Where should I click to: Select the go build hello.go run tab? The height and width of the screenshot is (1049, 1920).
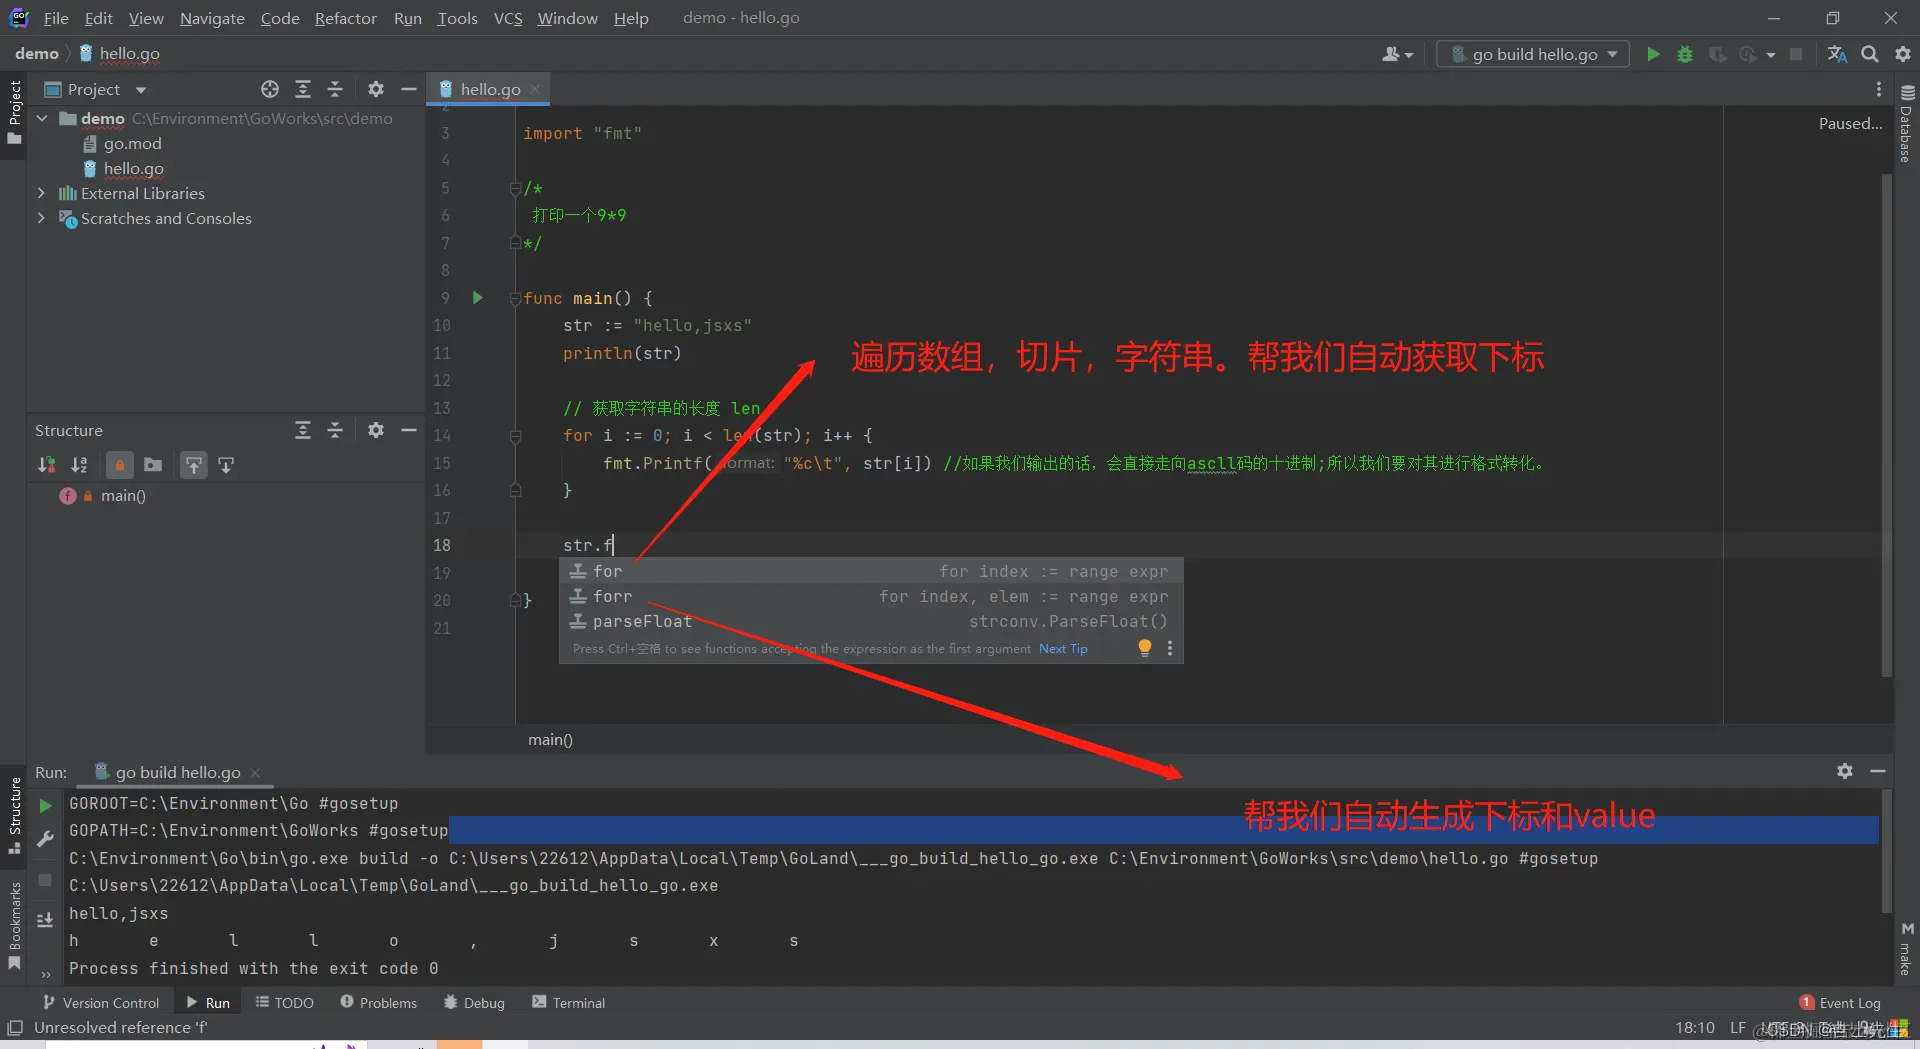[x=177, y=772]
